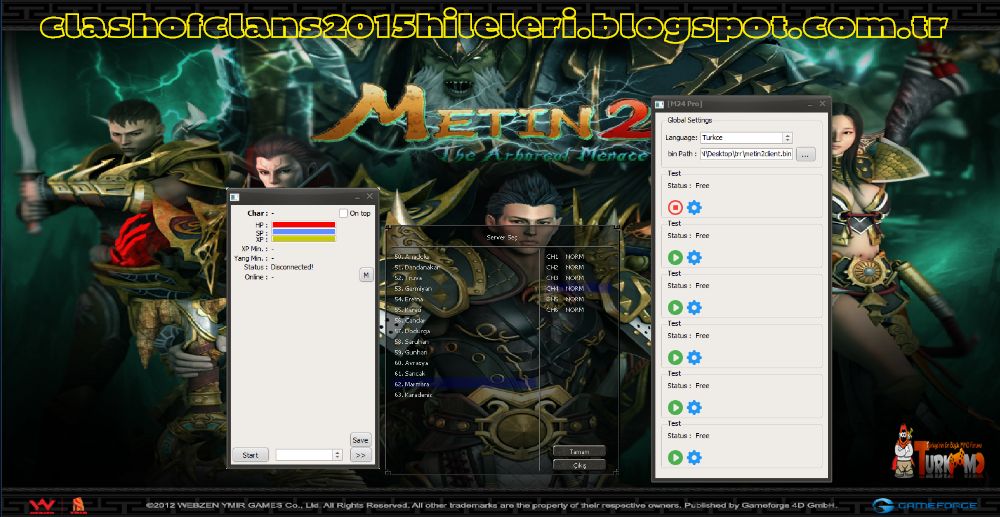Start the second Test slot with play icon

[675, 258]
